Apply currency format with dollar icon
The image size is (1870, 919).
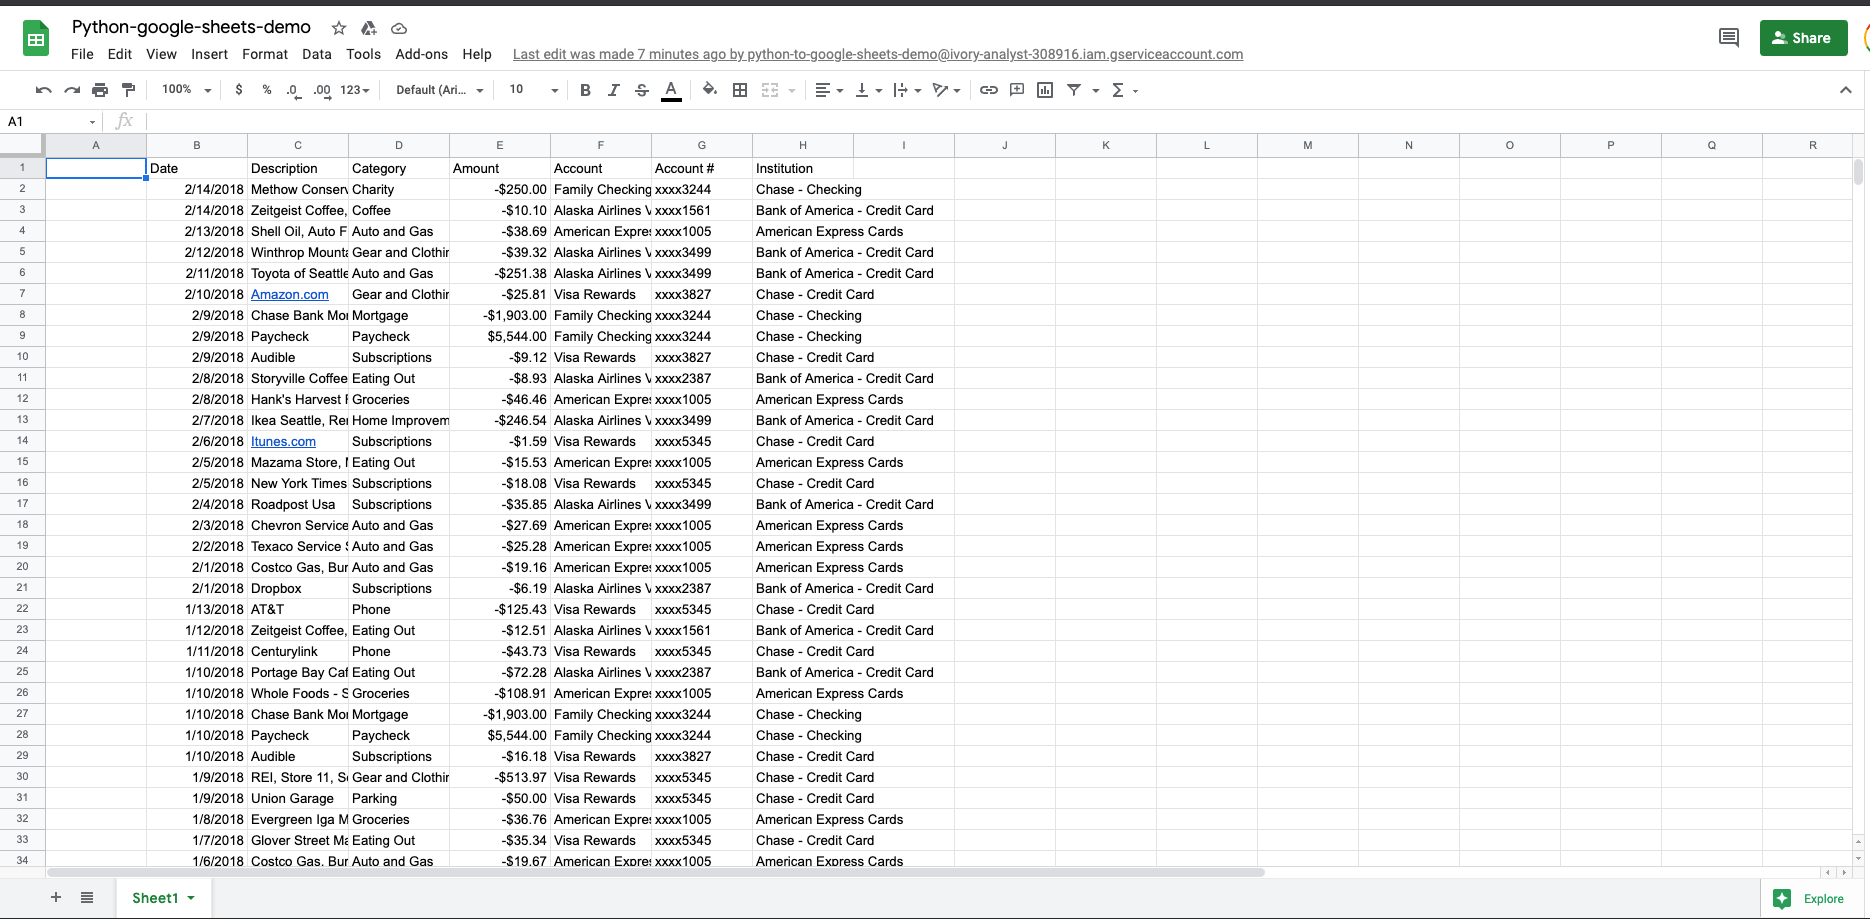pyautogui.click(x=238, y=90)
